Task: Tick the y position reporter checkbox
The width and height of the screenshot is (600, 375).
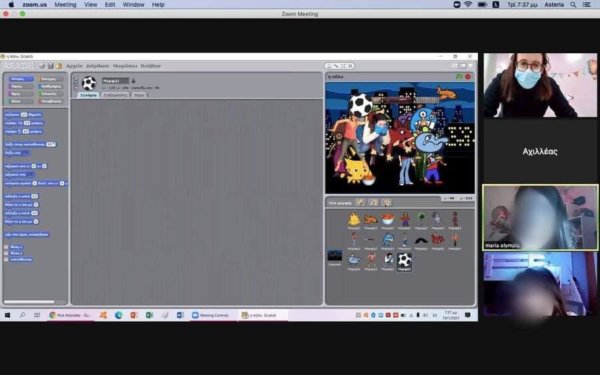Action: tap(6, 253)
